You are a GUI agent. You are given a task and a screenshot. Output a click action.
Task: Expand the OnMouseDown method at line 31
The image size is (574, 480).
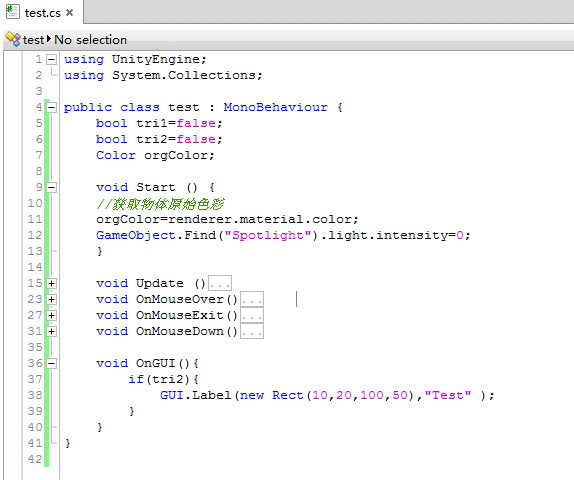[52, 331]
